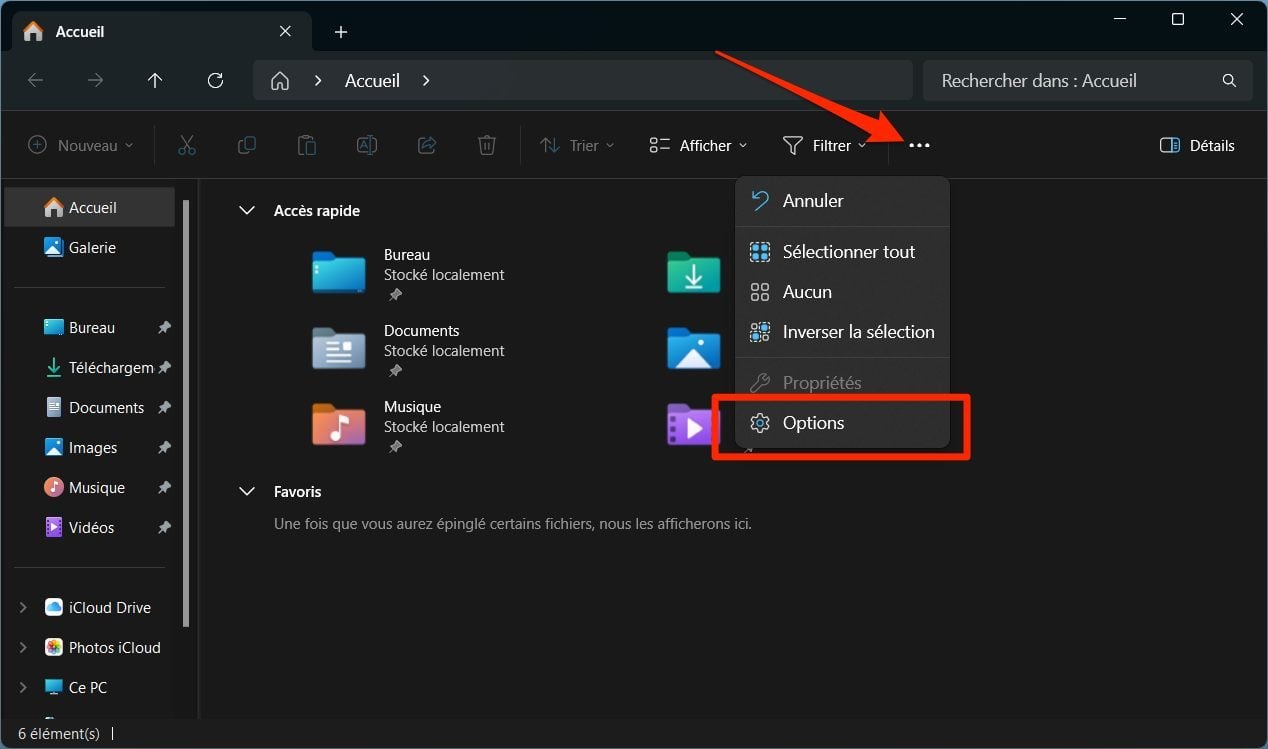Choose Inverser la sélection

tap(842, 332)
